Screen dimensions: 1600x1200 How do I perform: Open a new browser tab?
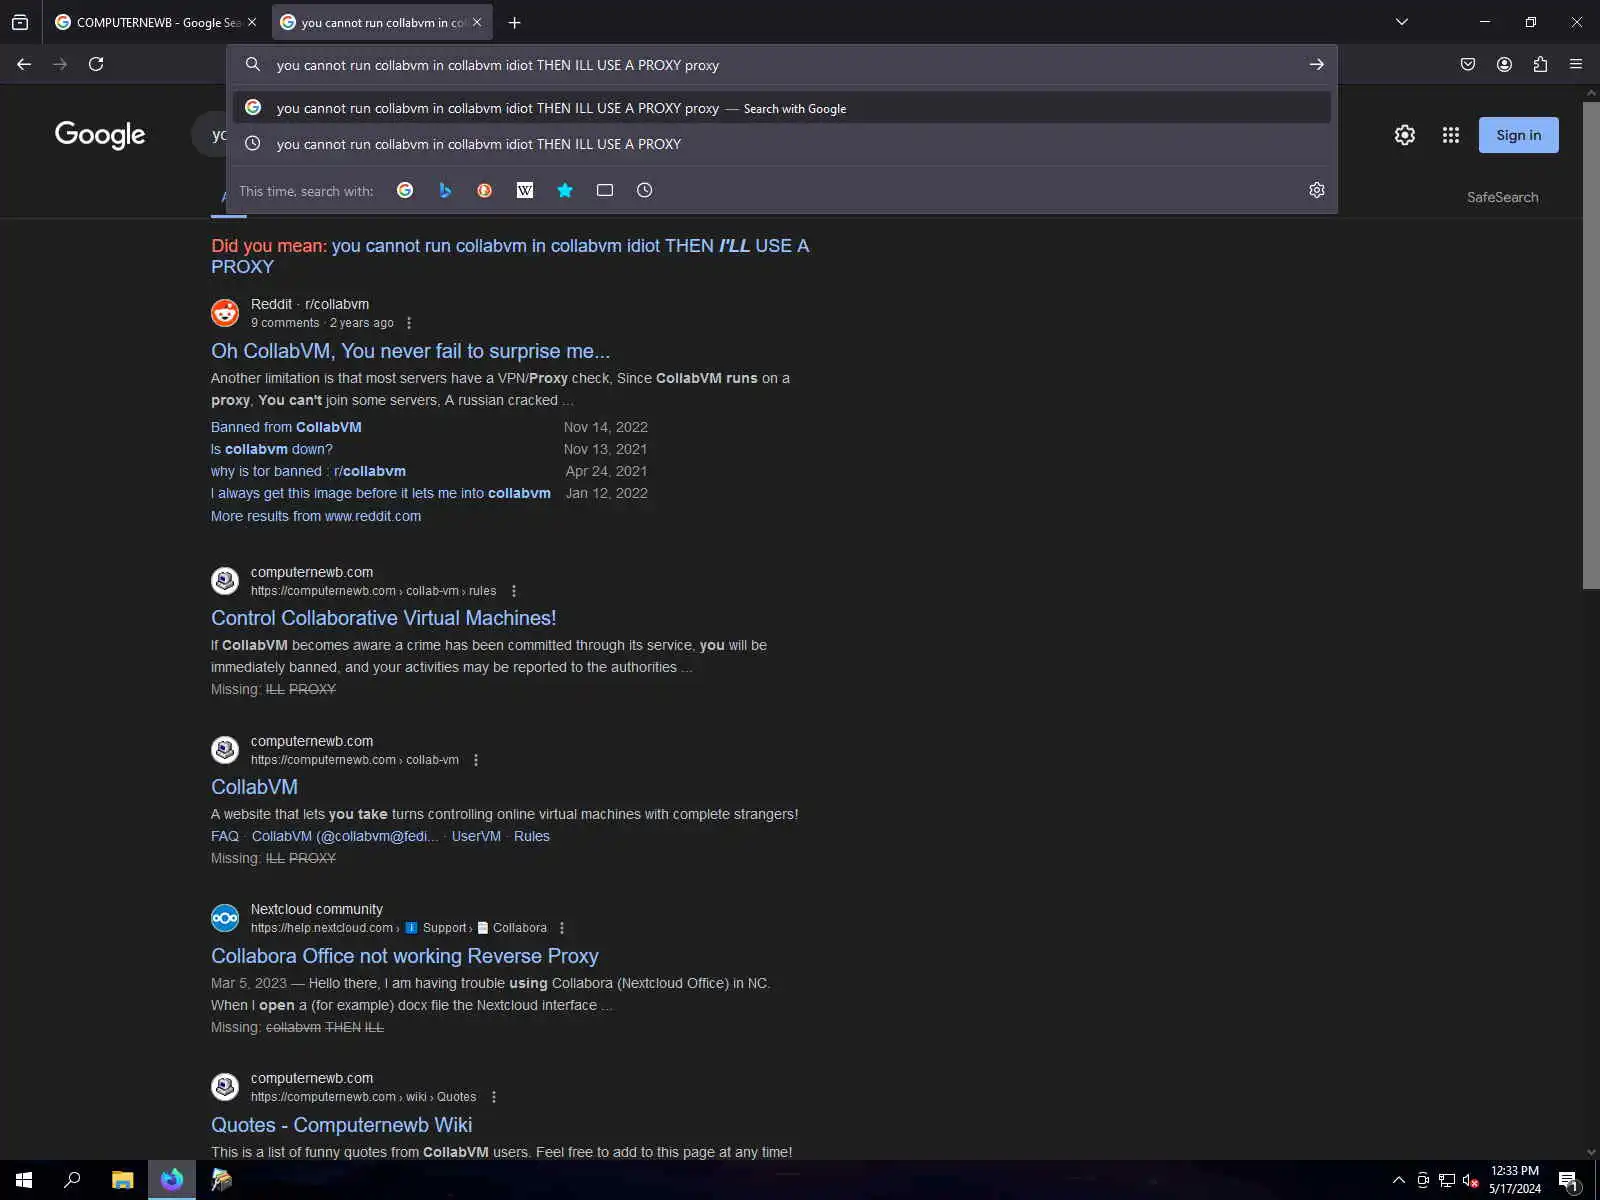tap(514, 22)
